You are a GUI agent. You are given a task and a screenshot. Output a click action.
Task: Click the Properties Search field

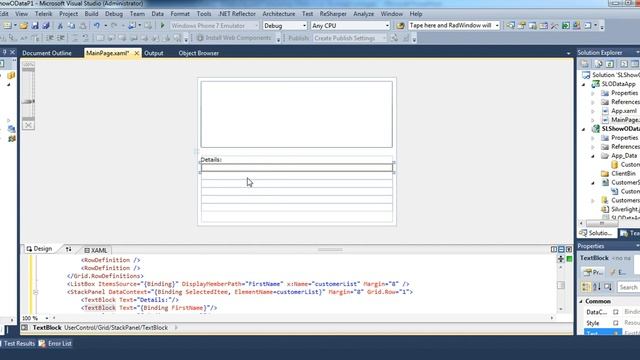click(x=628, y=287)
